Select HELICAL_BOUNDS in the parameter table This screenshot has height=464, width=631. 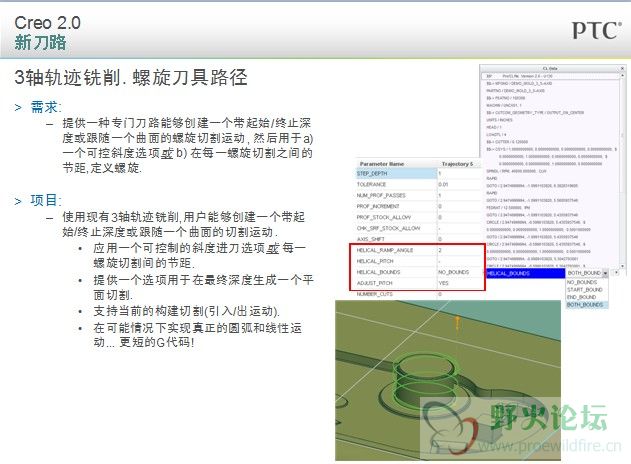tap(378, 272)
